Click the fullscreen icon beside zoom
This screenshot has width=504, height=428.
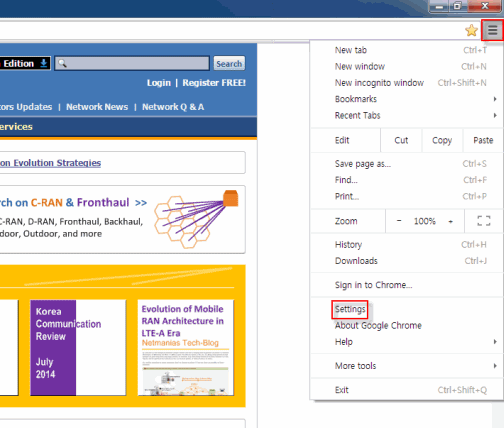(484, 221)
